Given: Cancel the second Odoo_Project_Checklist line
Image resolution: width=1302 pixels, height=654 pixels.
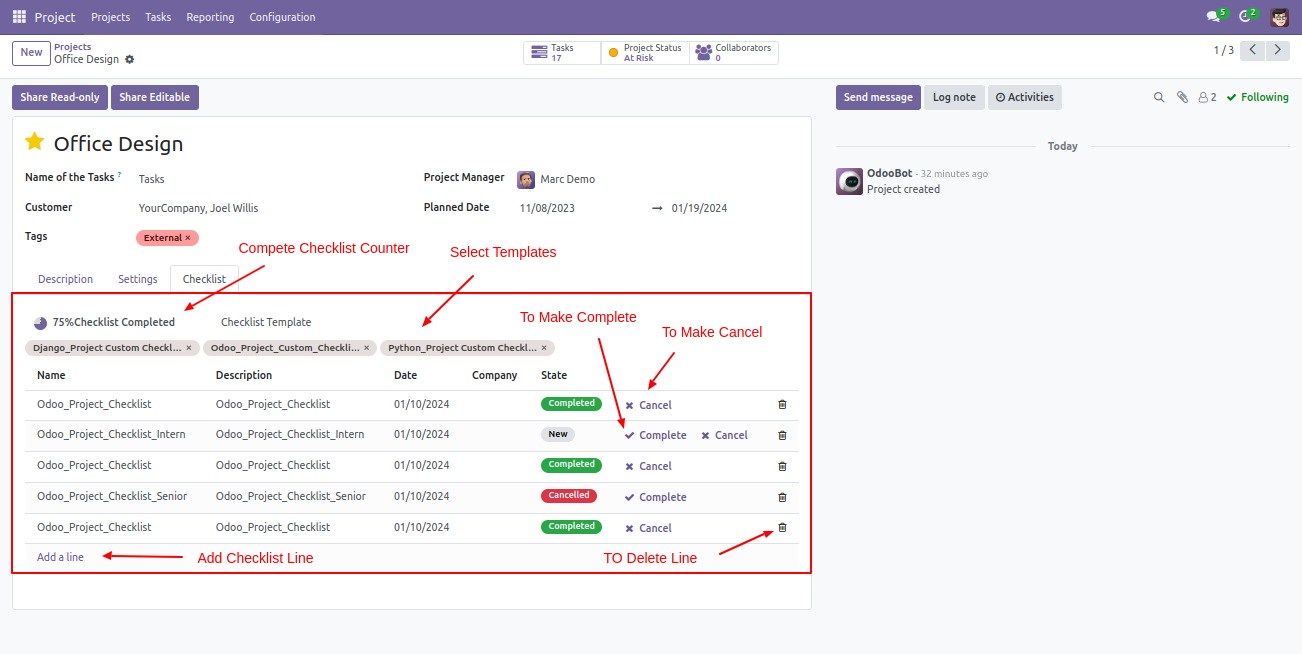Looking at the screenshot, I should pos(648,466).
